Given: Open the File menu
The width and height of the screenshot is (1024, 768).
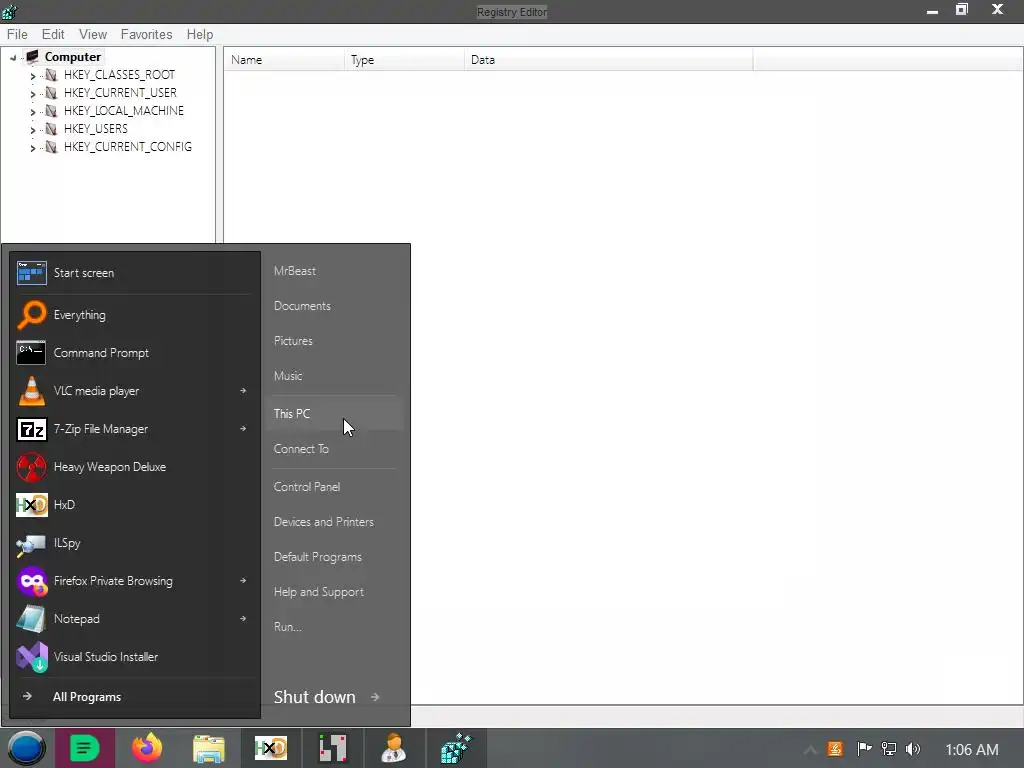Looking at the screenshot, I should [x=17, y=35].
